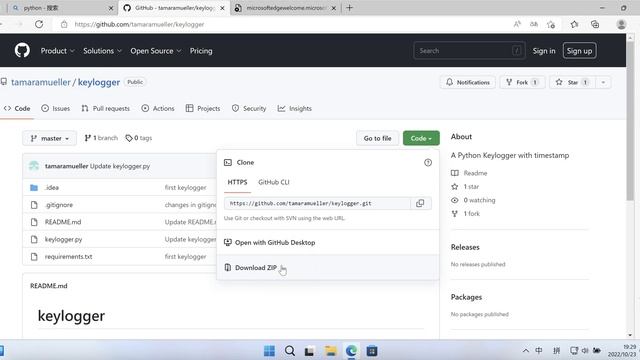The image size is (640, 360).
Task: Copy the clone URL with the copy icon
Action: coord(420,203)
